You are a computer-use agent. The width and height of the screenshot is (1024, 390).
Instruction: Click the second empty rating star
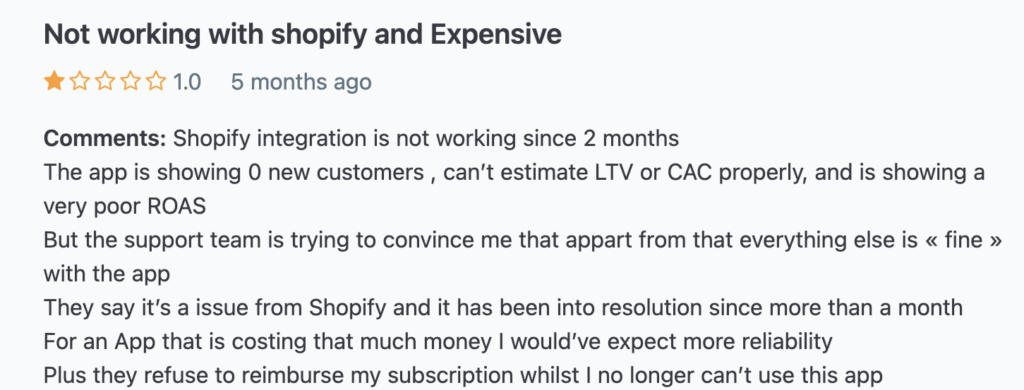80,82
